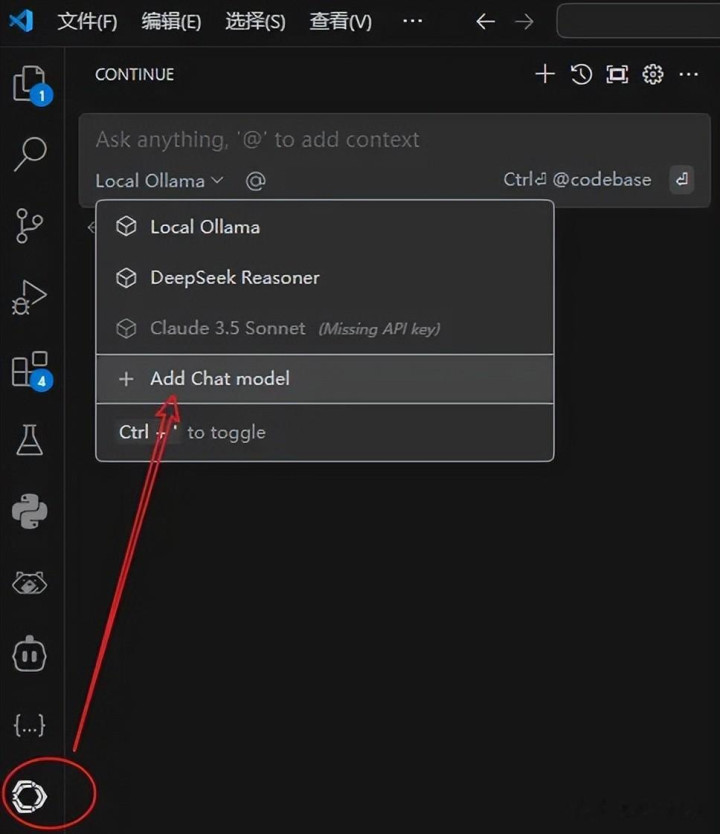Open the Continue hexagon icon in sidebar
This screenshot has width=720, height=834.
click(29, 796)
